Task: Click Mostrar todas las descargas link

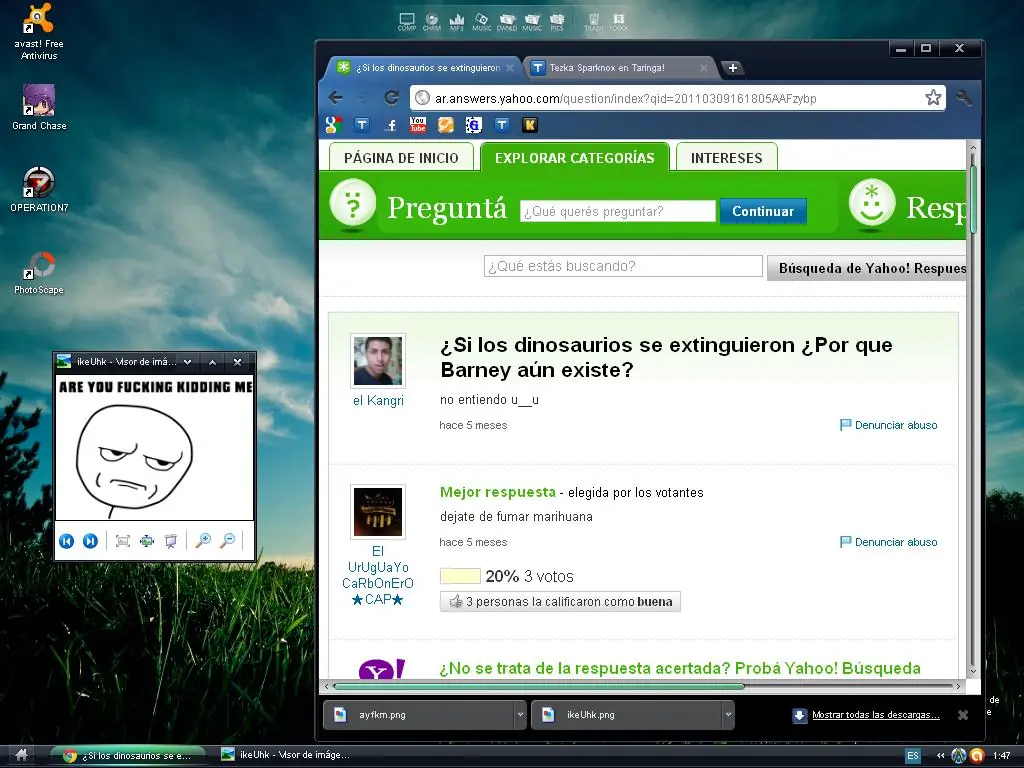Action: pyautogui.click(x=876, y=715)
